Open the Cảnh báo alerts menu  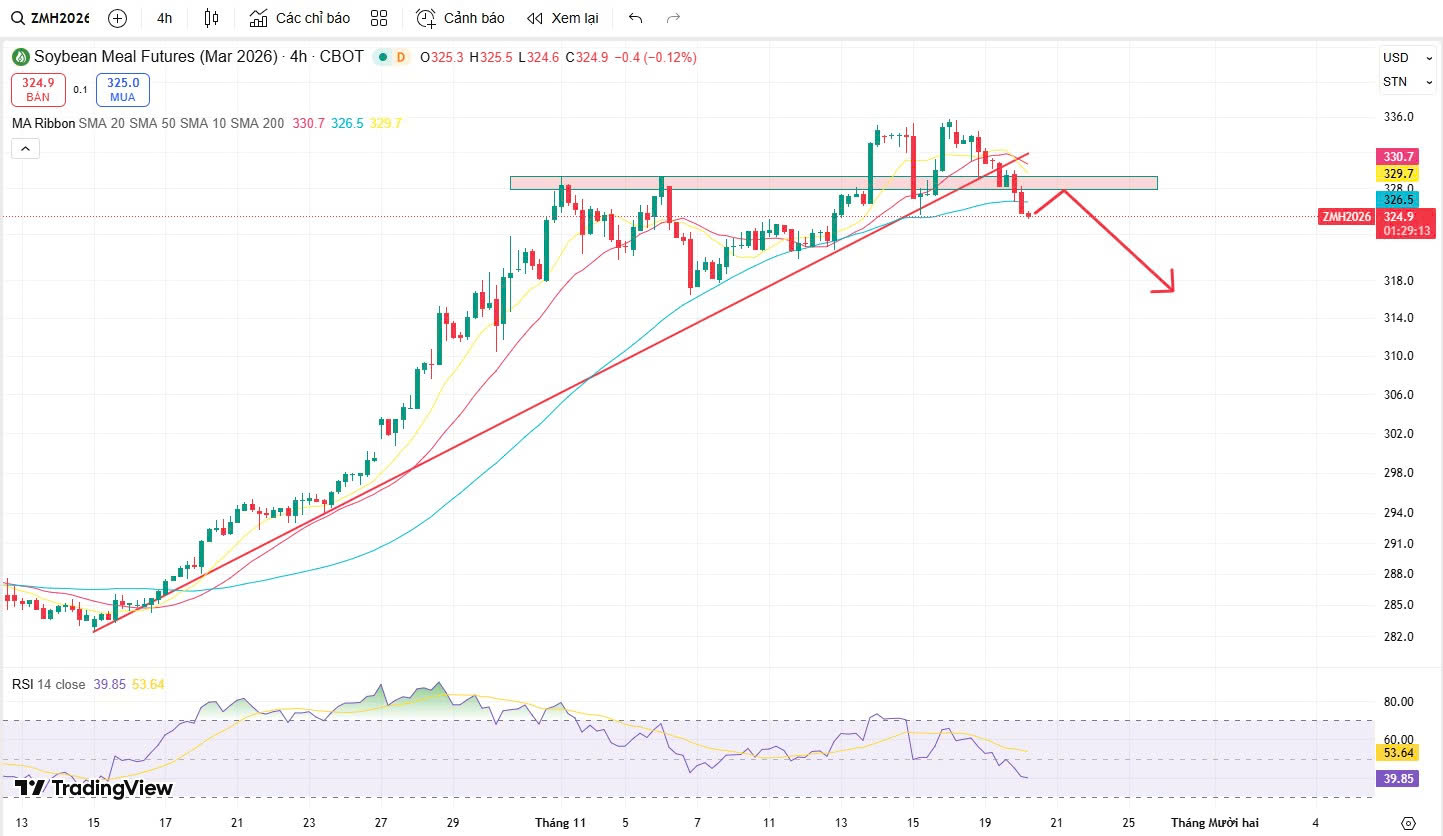click(461, 18)
